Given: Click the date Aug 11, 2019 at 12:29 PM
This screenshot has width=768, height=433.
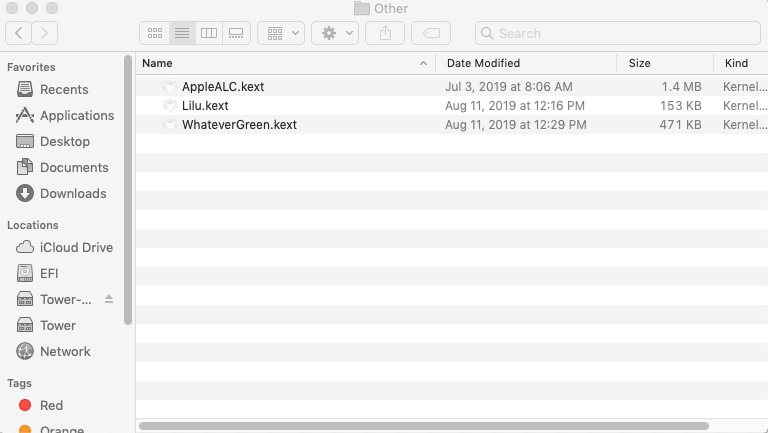Looking at the screenshot, I should click(516, 125).
